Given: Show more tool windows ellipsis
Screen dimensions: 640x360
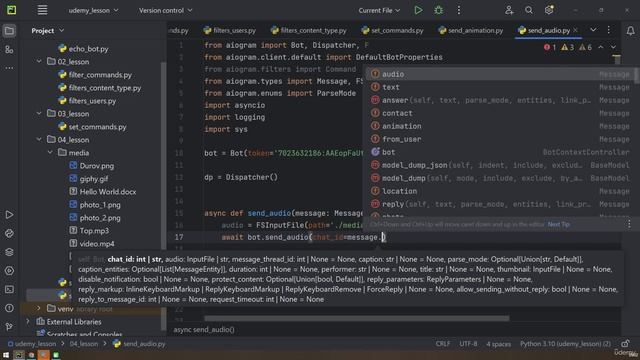Looking at the screenshot, I should pos(9,68).
